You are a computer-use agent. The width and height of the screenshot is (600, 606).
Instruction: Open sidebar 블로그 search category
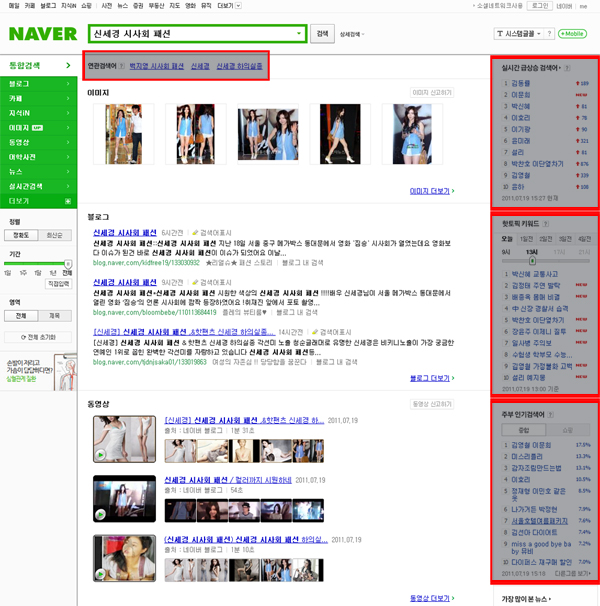pos(39,84)
